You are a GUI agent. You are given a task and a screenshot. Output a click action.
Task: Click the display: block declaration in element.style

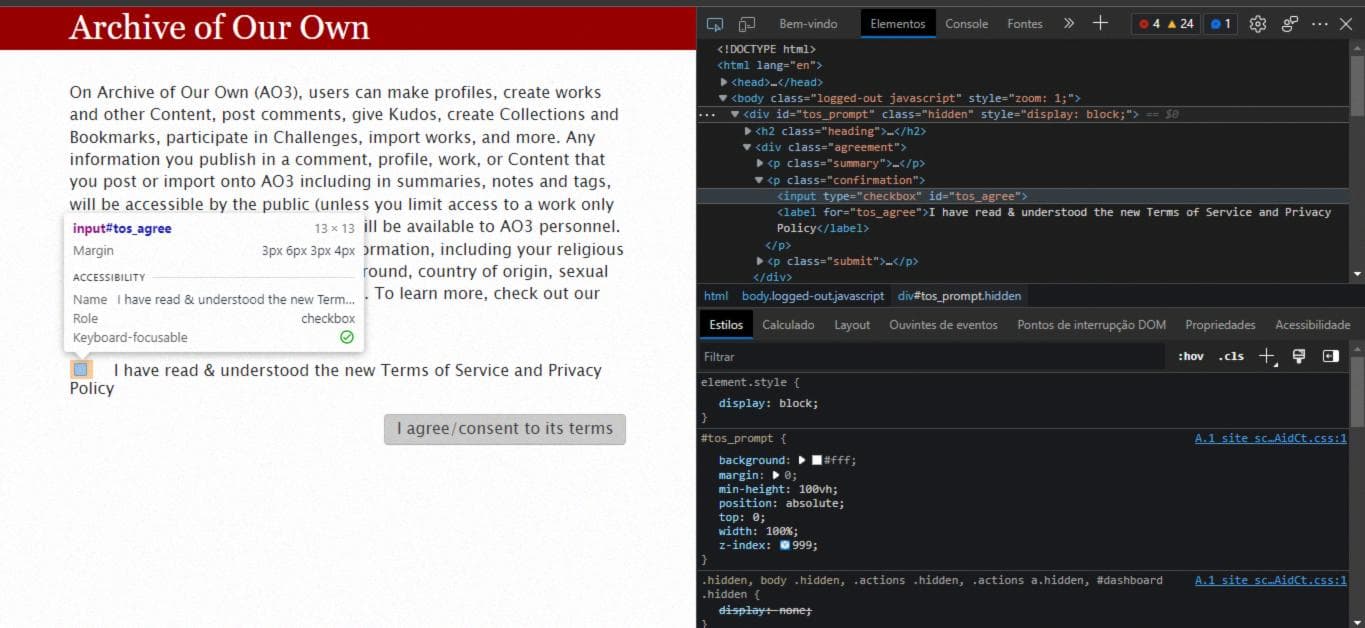pyautogui.click(x=768, y=403)
